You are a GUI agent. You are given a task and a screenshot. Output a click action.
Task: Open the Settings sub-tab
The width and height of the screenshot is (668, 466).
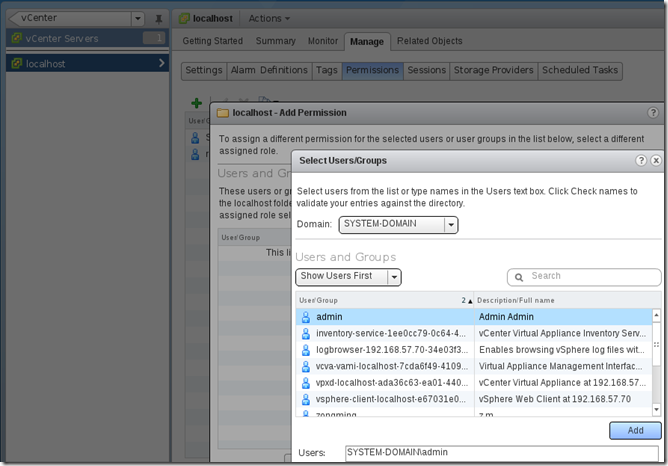[x=204, y=70]
